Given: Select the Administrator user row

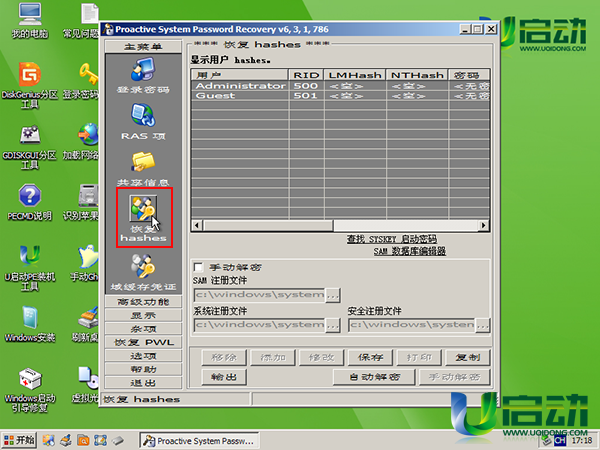Looking at the screenshot, I should click(341, 86).
